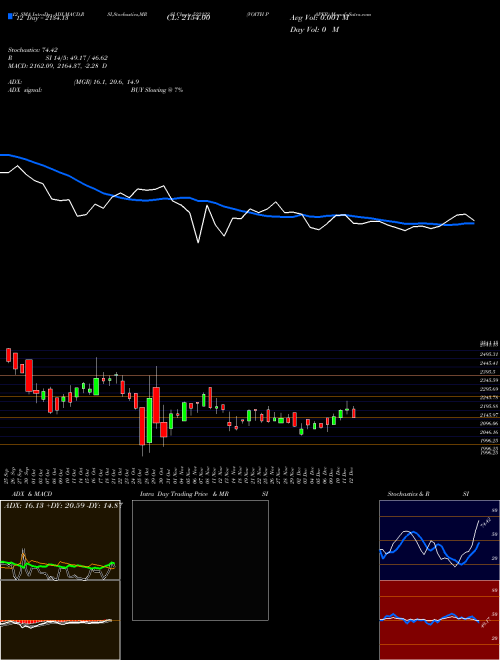Click the 'Stochastics & R' panel title
The height and width of the screenshot is (660, 500).
408,494
